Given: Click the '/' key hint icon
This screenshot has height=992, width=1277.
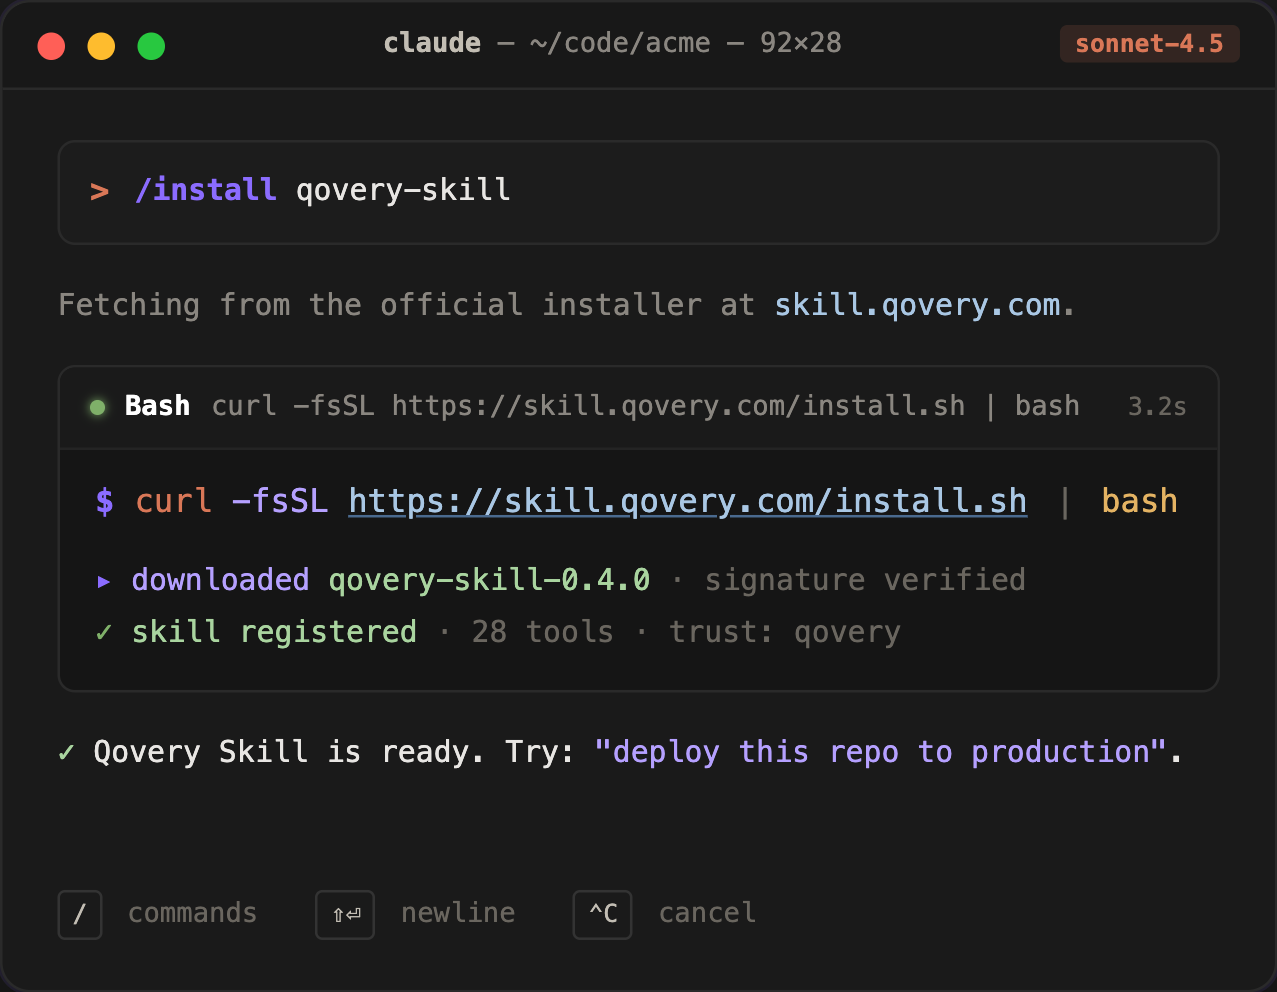Looking at the screenshot, I should (80, 914).
